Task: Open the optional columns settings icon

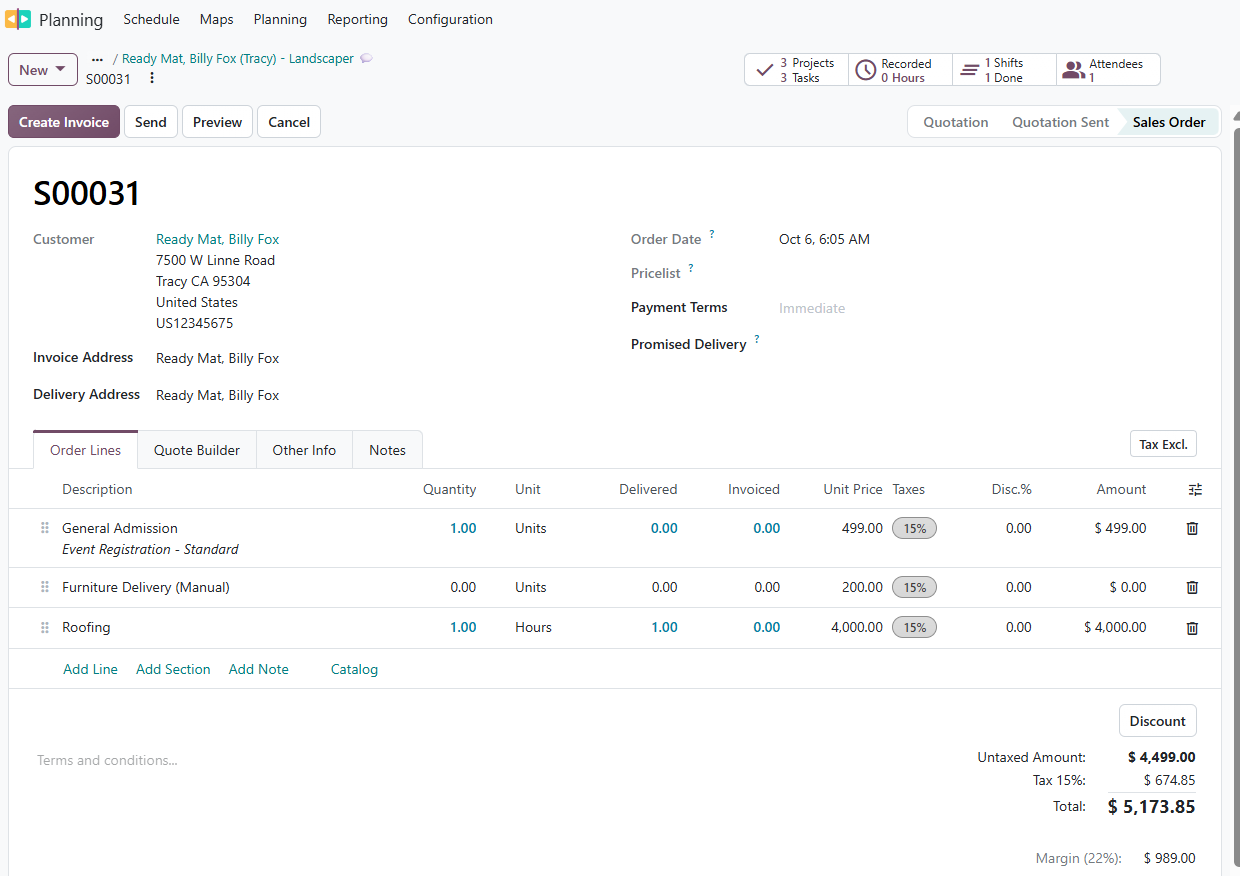Action: 1195,489
